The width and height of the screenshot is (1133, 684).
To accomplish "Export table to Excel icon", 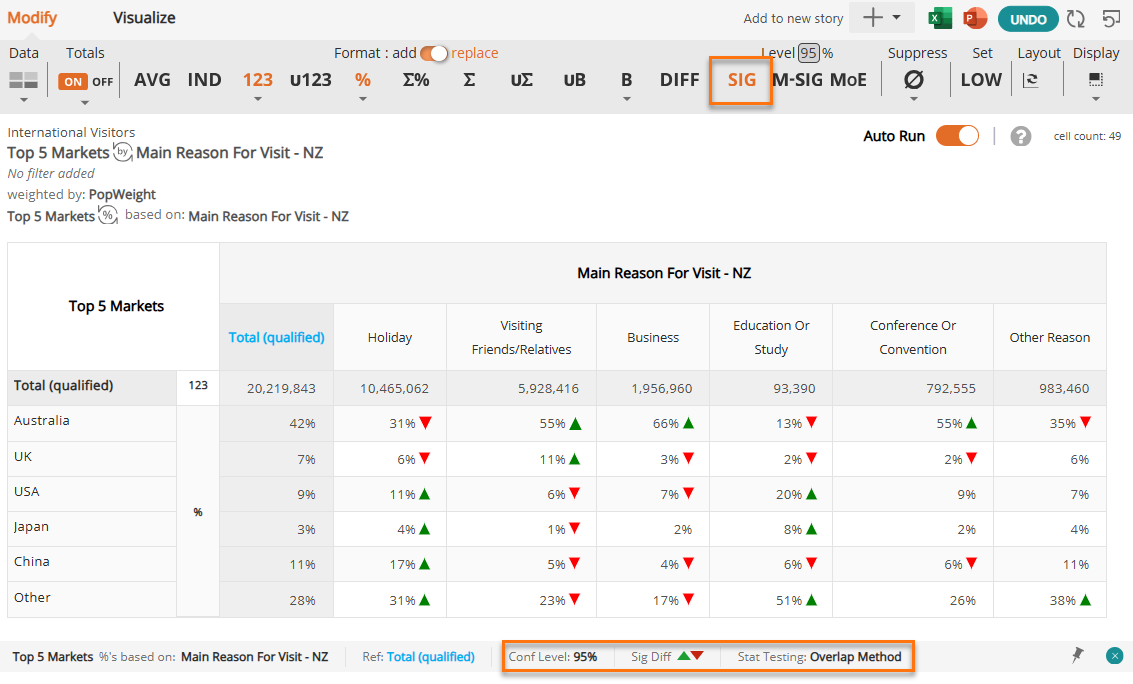I will (x=939, y=18).
